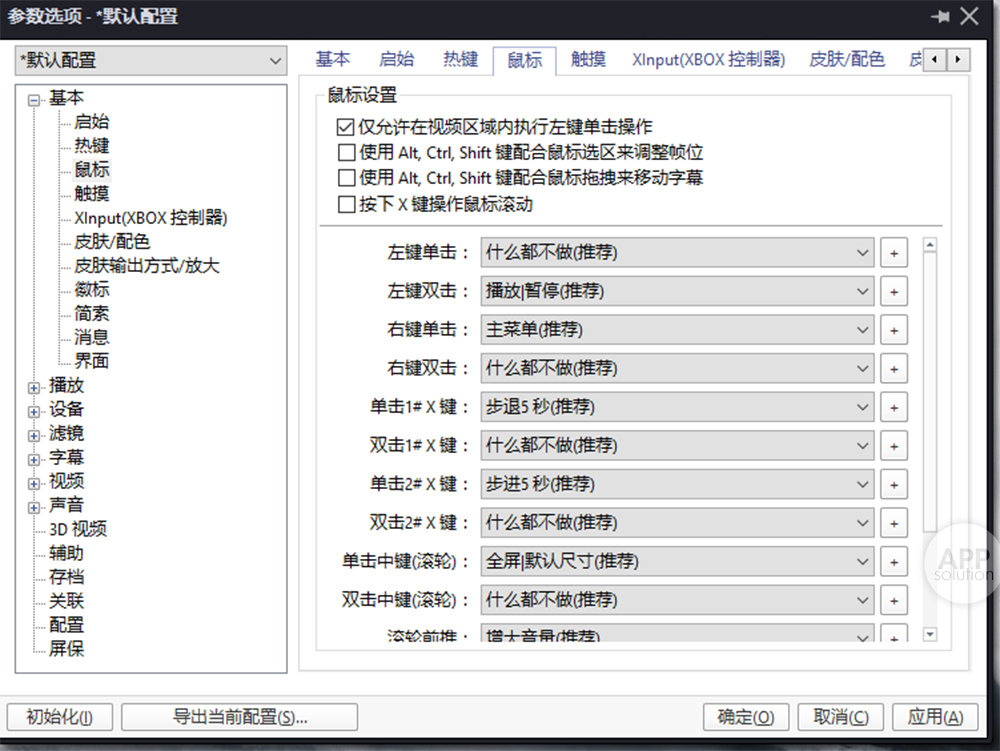Pin the preferences window with pushpin icon

tap(940, 17)
